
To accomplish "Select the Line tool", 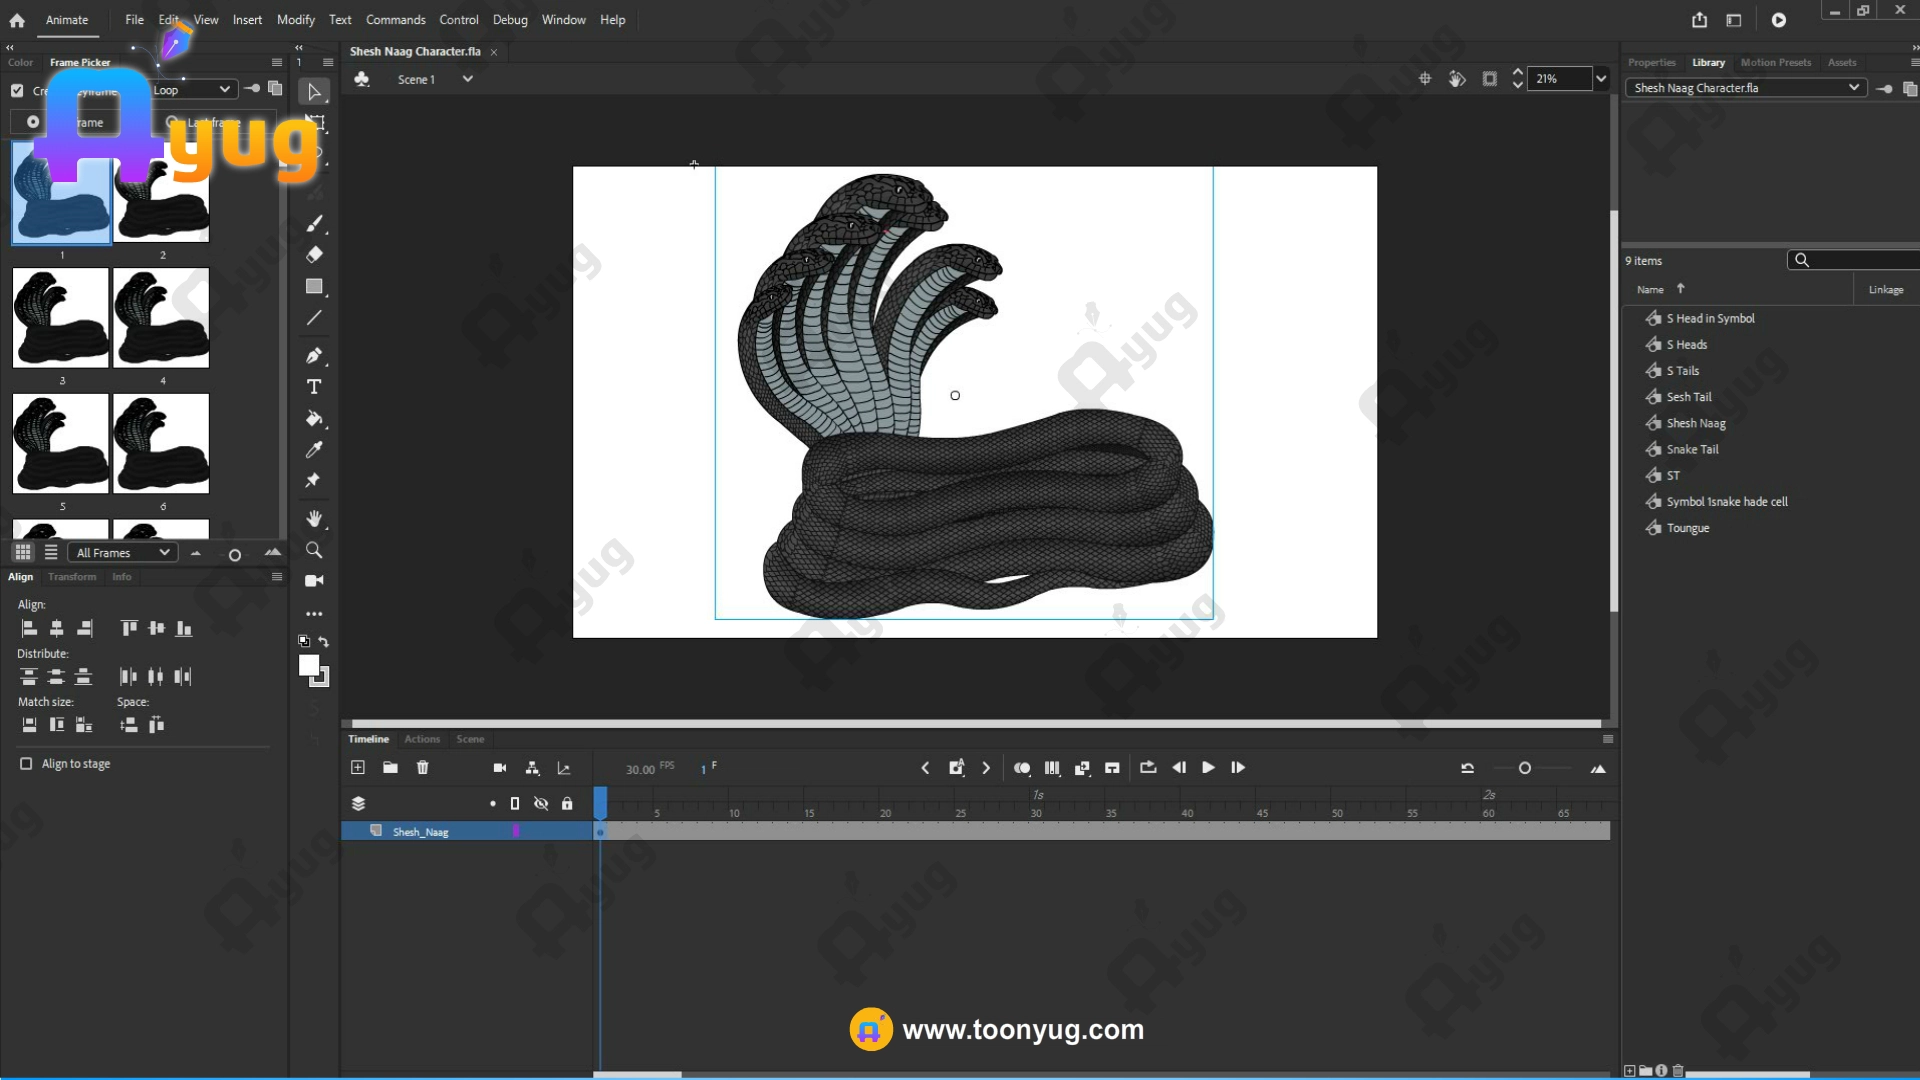I will pyautogui.click(x=314, y=318).
